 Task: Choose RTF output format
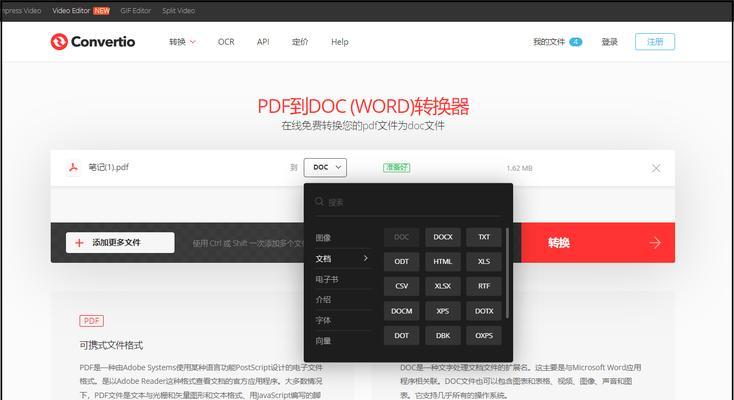(484, 286)
